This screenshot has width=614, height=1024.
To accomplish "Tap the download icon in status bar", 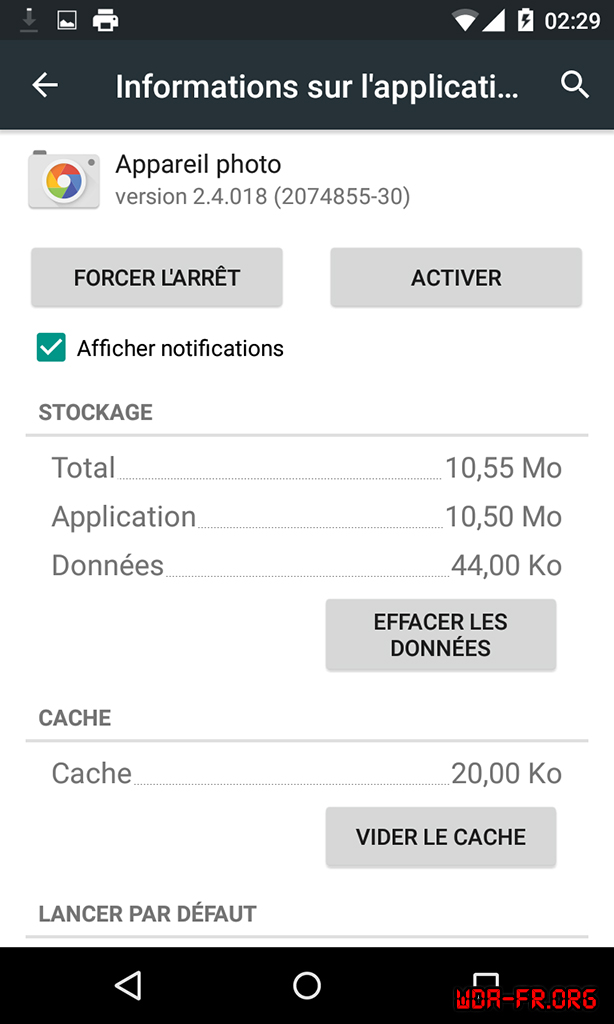I will click(29, 19).
